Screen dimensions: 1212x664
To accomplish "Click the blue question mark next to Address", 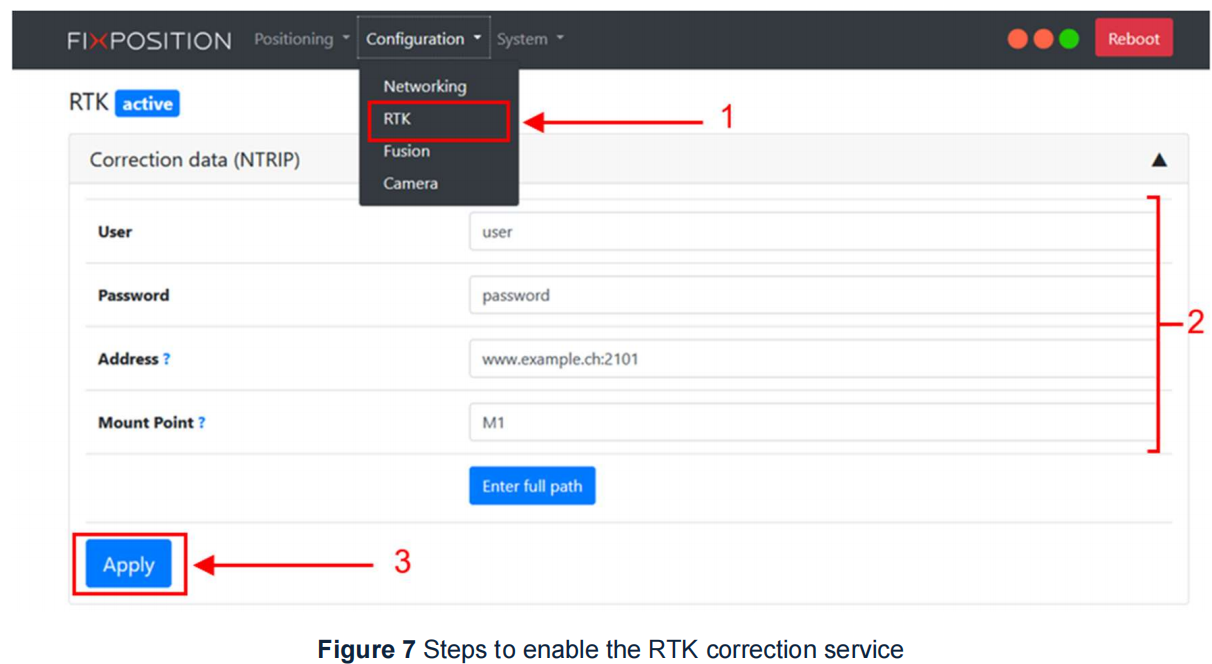I will tap(166, 359).
